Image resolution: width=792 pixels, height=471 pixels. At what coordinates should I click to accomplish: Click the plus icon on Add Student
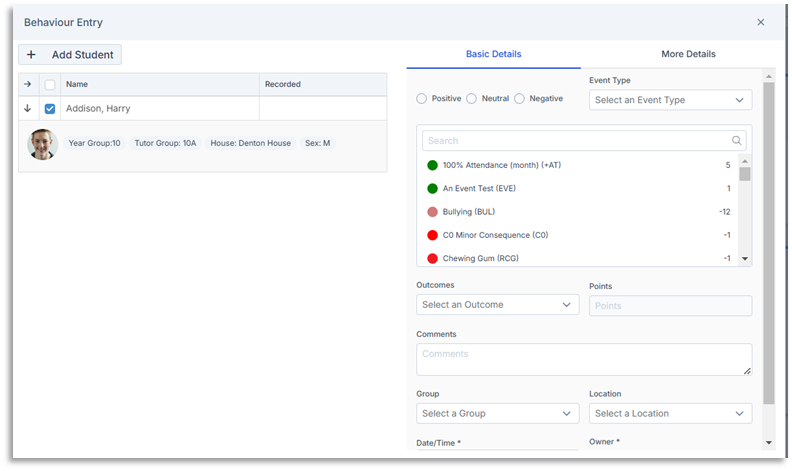tap(31, 55)
